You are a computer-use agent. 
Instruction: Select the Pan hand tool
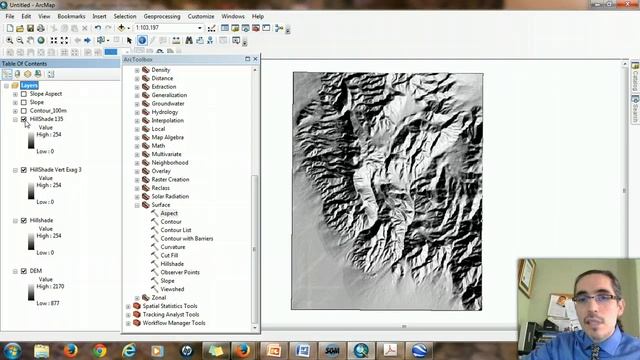(x=30, y=40)
